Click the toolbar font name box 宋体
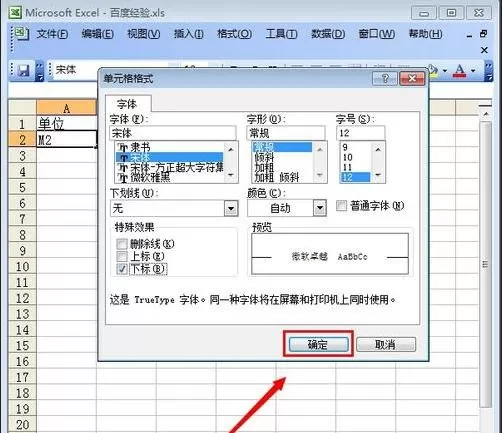503x433 pixels. coord(75,70)
